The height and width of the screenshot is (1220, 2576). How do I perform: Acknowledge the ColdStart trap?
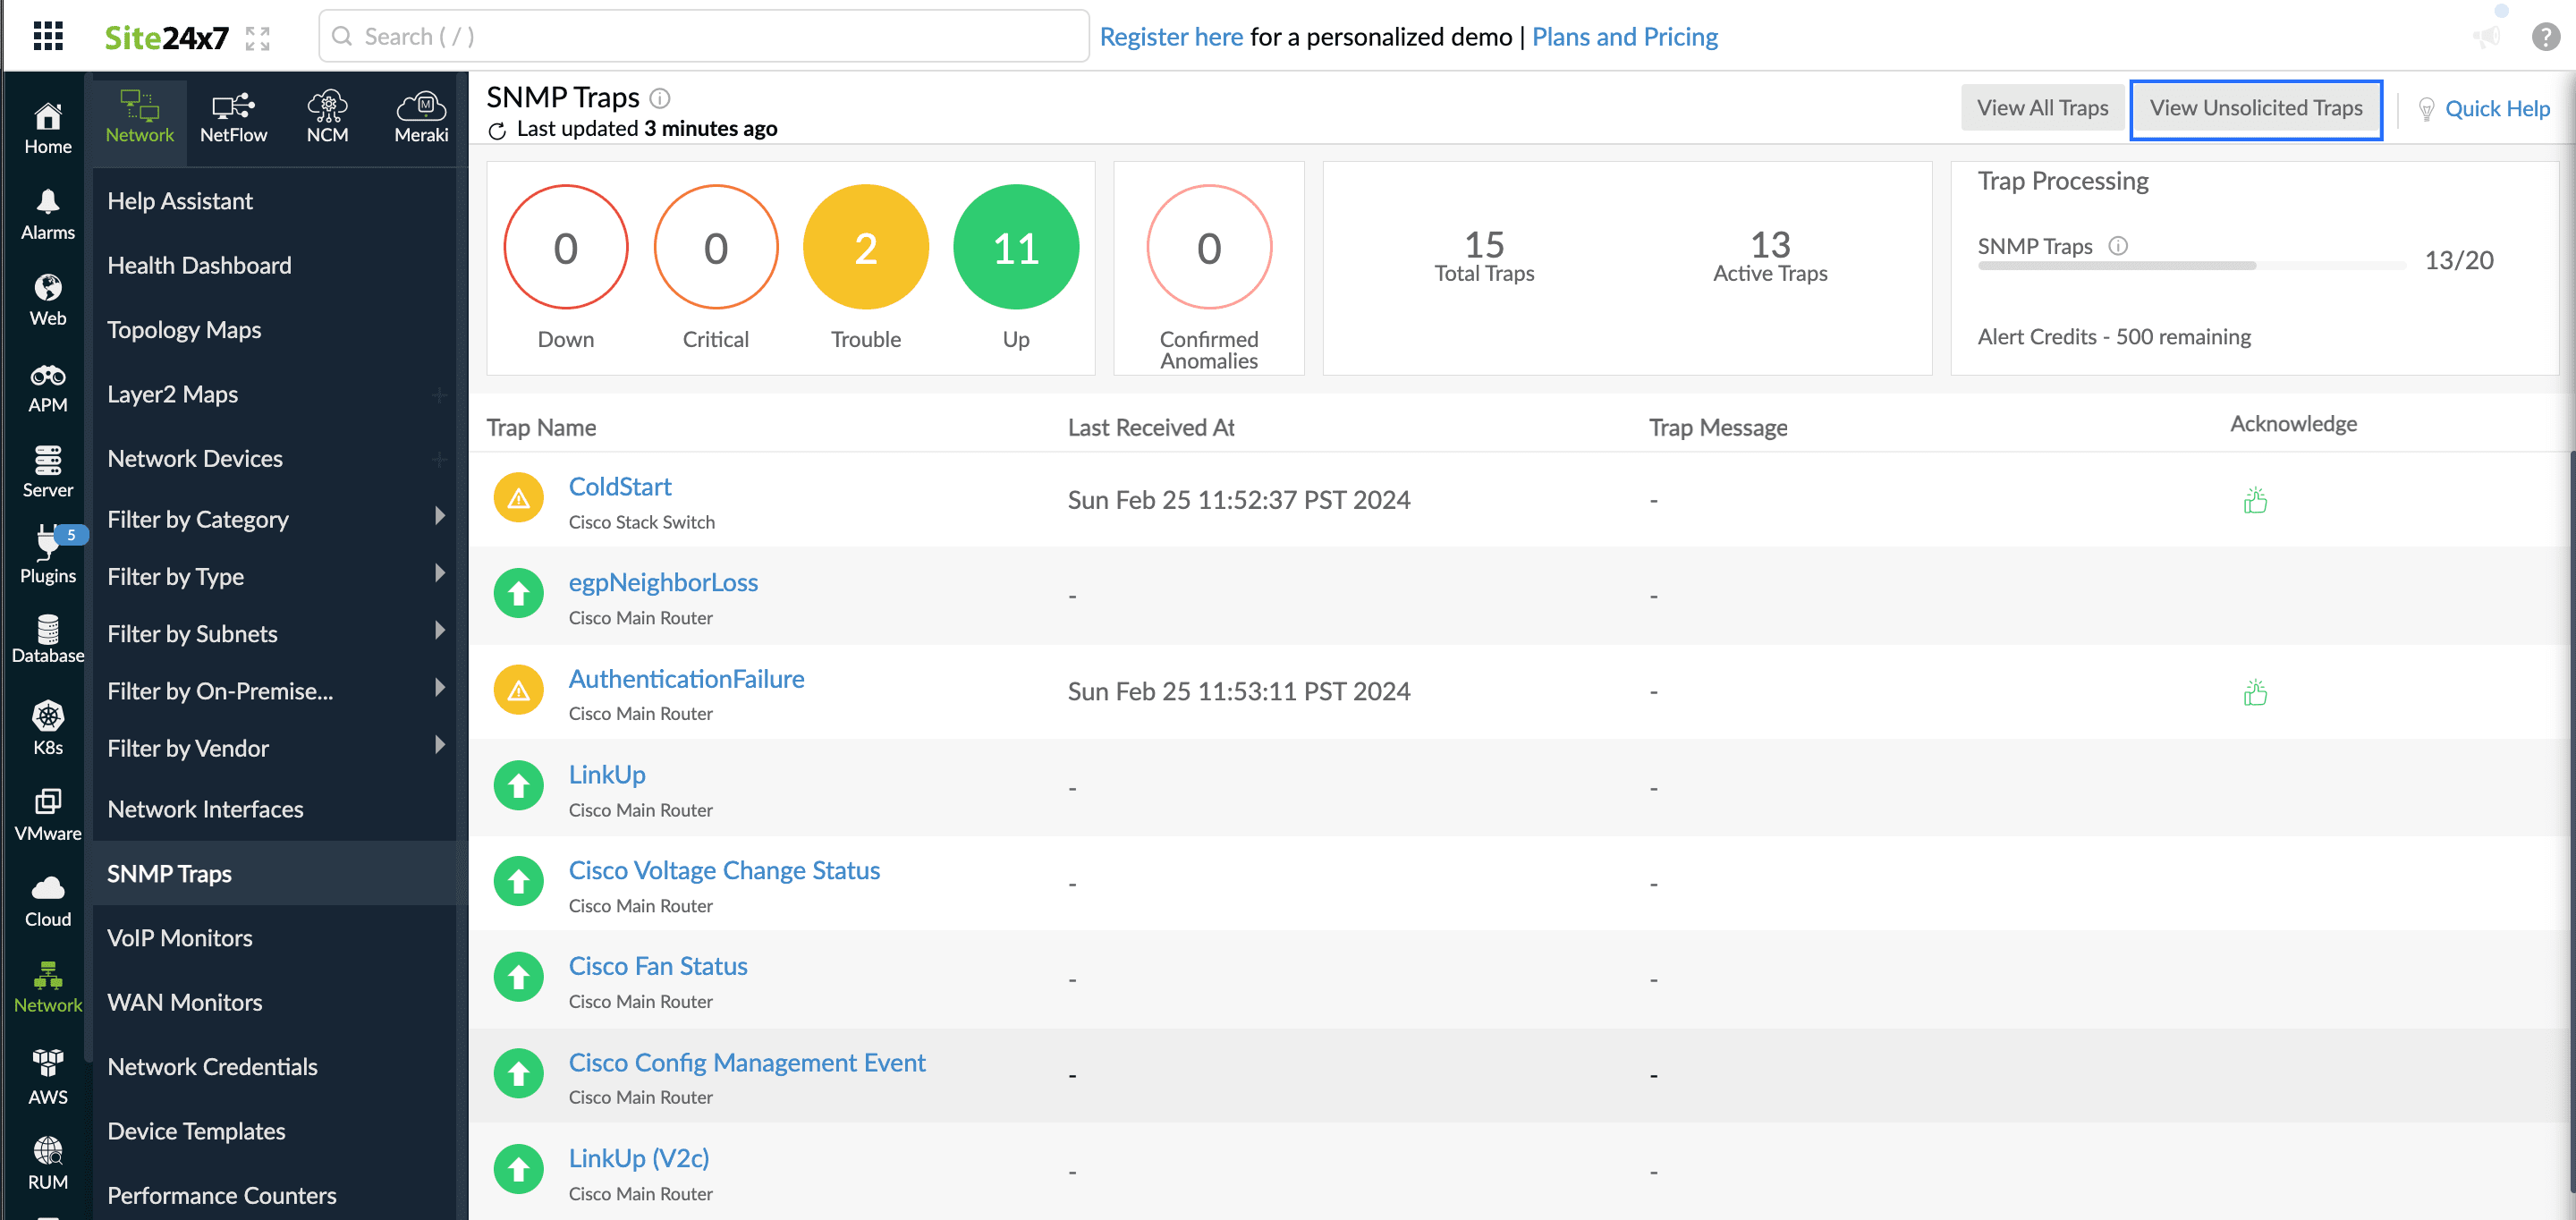tap(2255, 500)
